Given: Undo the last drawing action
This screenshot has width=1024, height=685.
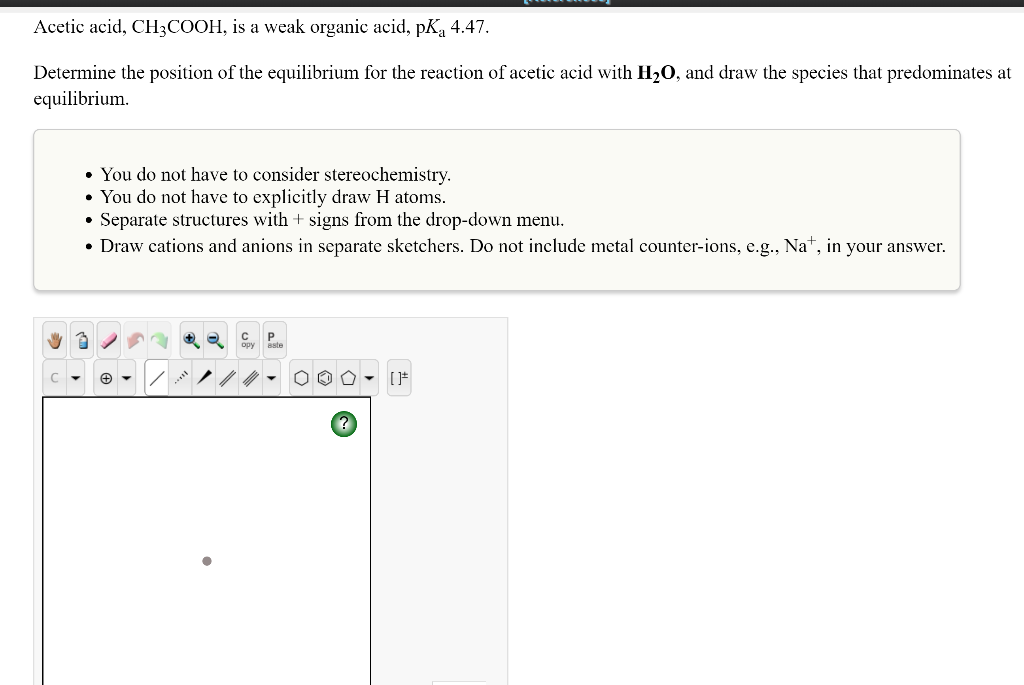Looking at the screenshot, I should click(134, 340).
